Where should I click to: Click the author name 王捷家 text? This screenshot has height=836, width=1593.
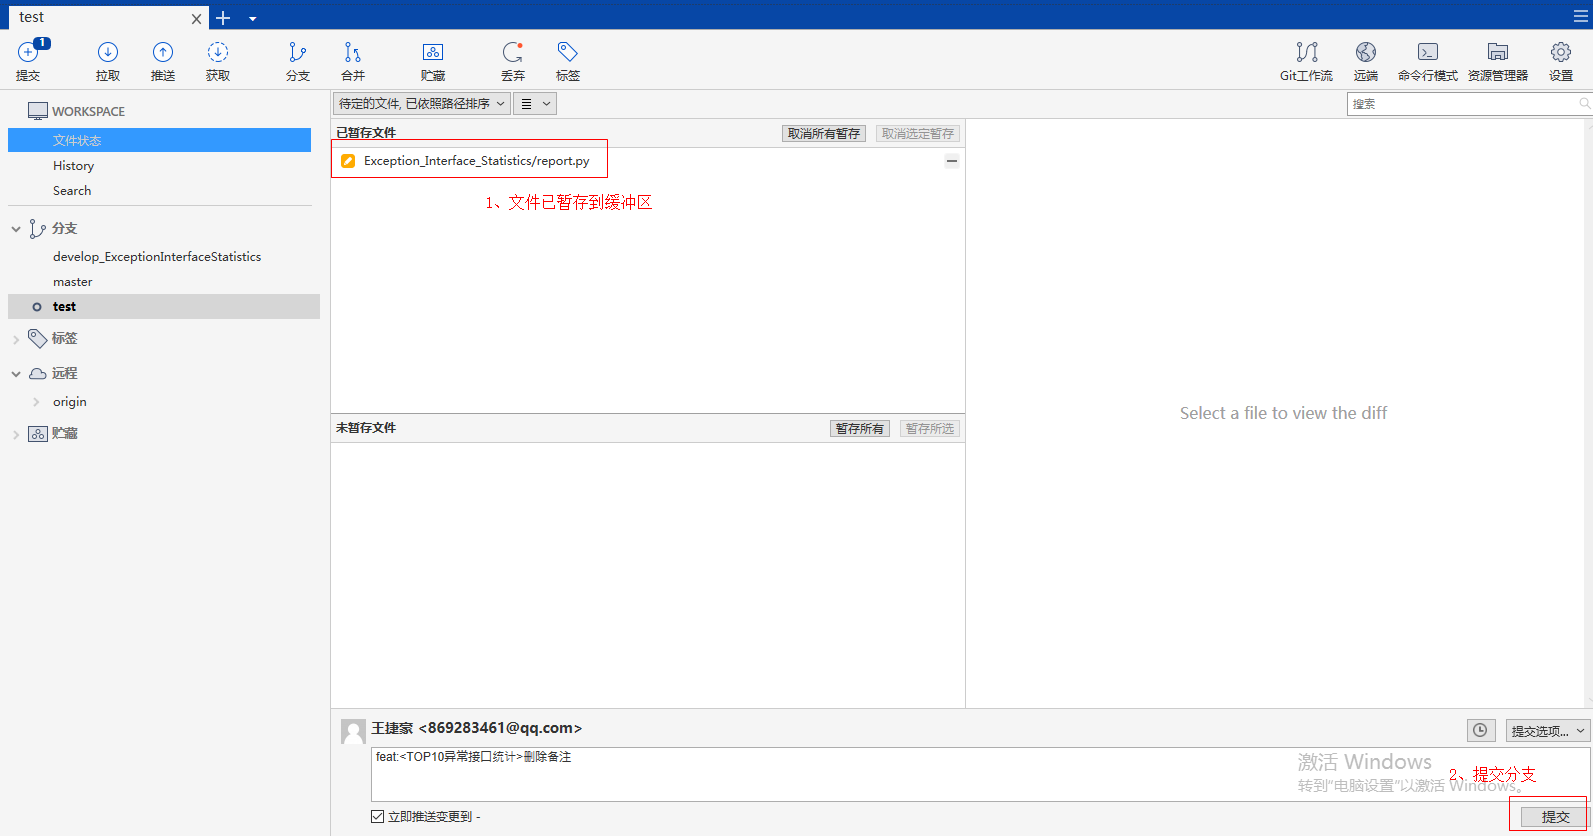point(392,728)
